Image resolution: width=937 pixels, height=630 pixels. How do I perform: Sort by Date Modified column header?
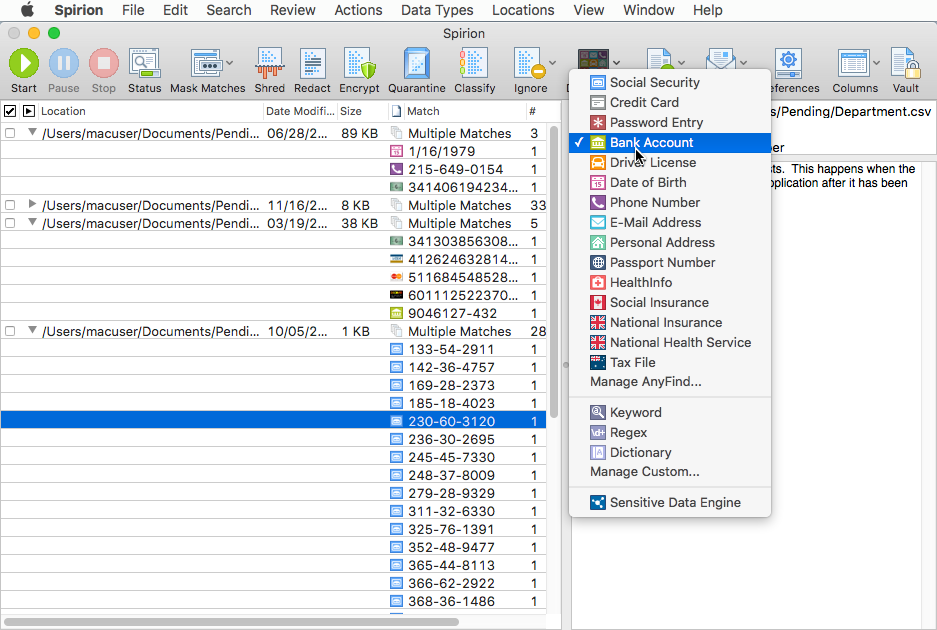click(300, 111)
